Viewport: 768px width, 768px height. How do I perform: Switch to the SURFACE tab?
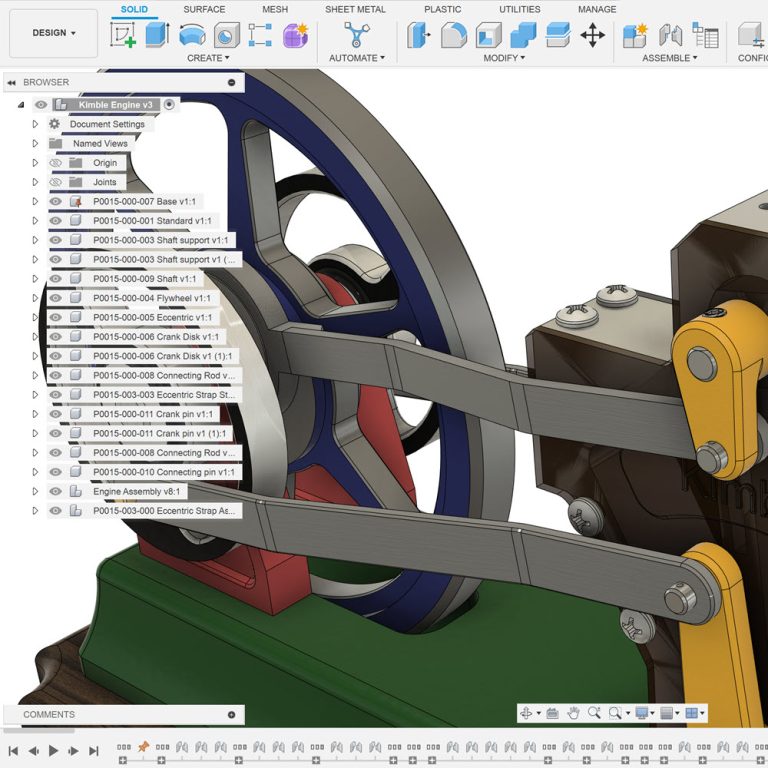204,9
